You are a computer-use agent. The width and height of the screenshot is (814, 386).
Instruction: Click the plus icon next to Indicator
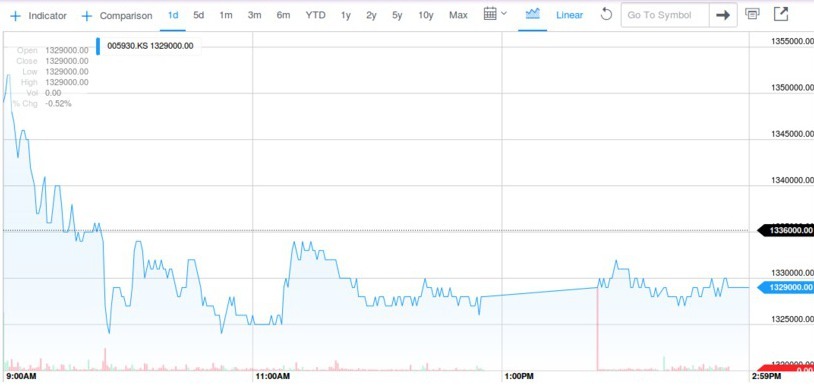(x=16, y=16)
